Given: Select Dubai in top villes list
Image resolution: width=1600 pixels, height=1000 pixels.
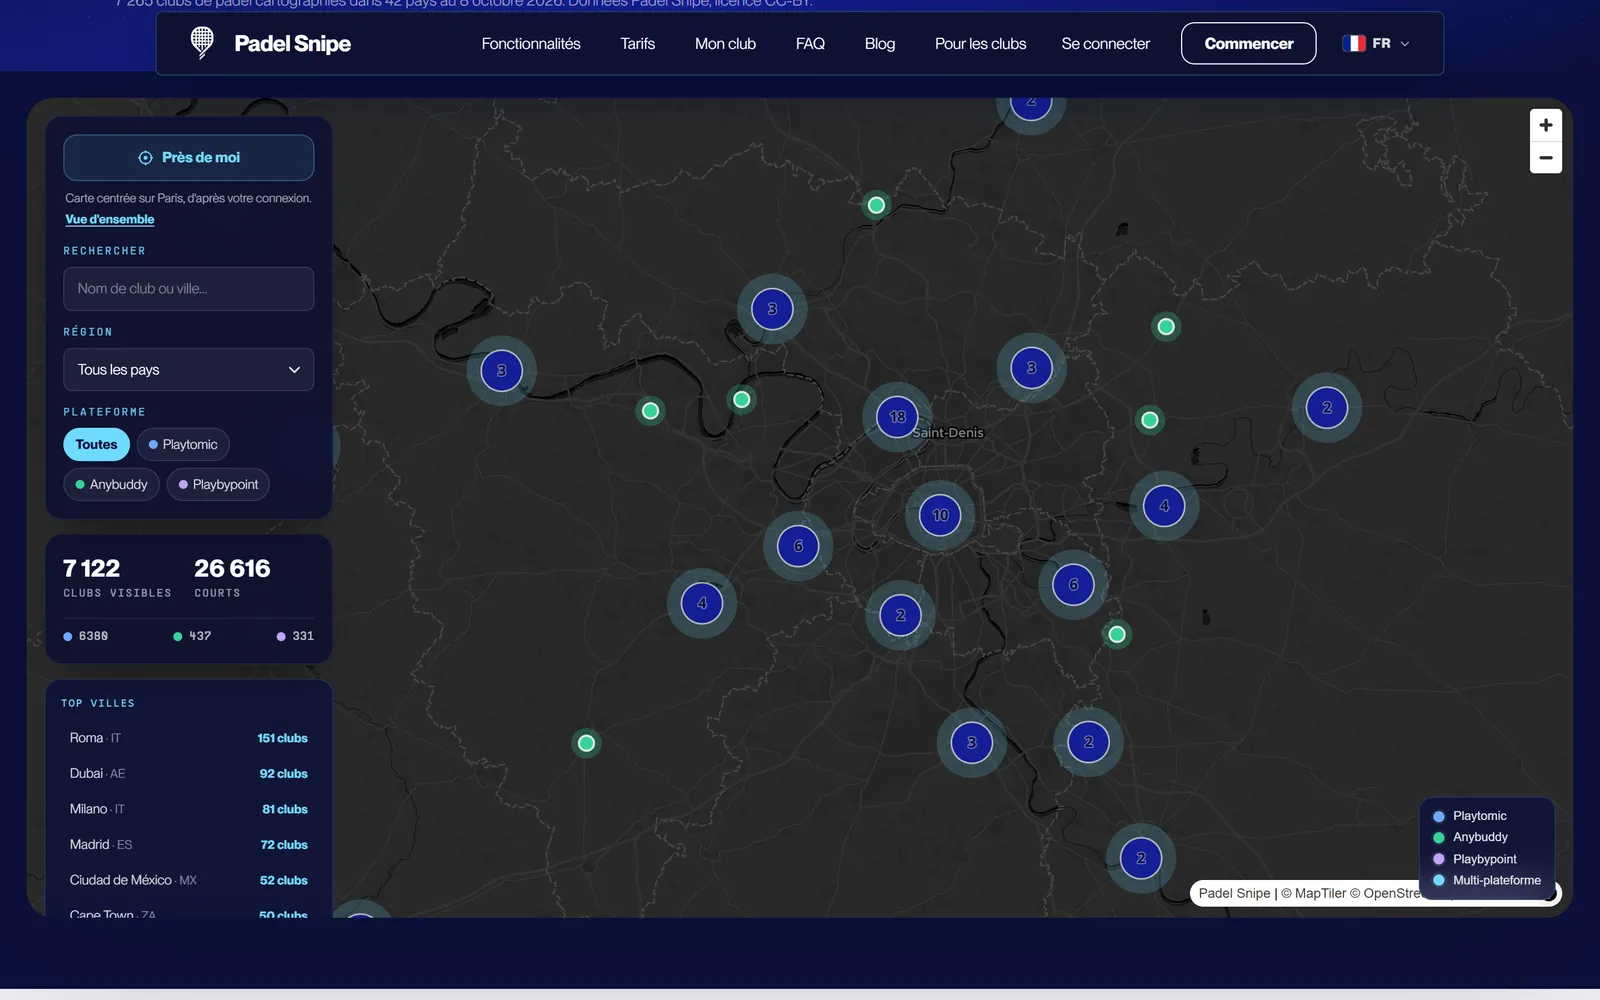Looking at the screenshot, I should tap(189, 773).
